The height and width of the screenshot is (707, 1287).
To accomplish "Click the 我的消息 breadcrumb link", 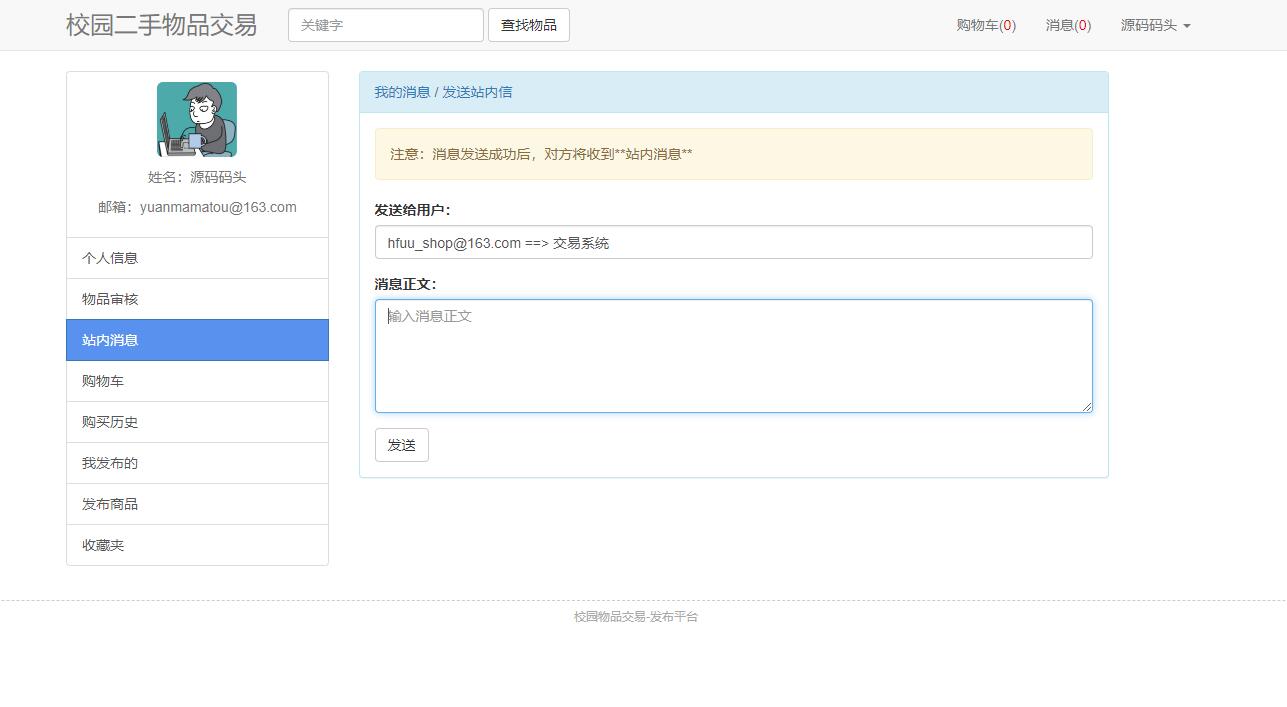I will click(x=402, y=92).
